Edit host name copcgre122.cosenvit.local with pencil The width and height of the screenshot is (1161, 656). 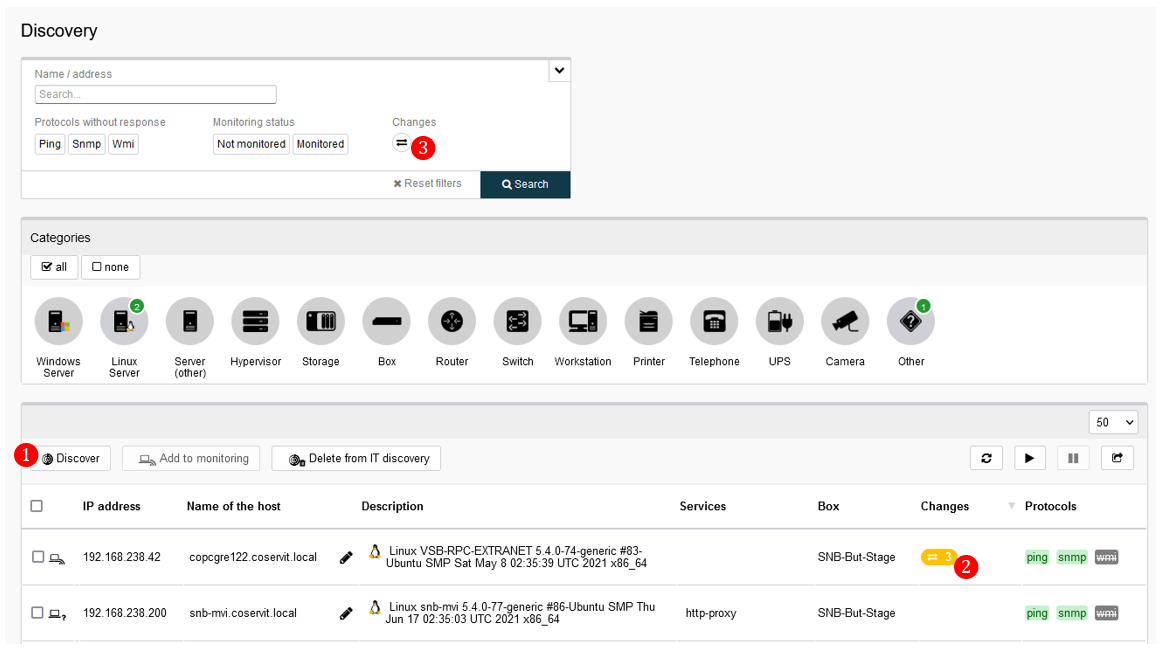pos(346,558)
